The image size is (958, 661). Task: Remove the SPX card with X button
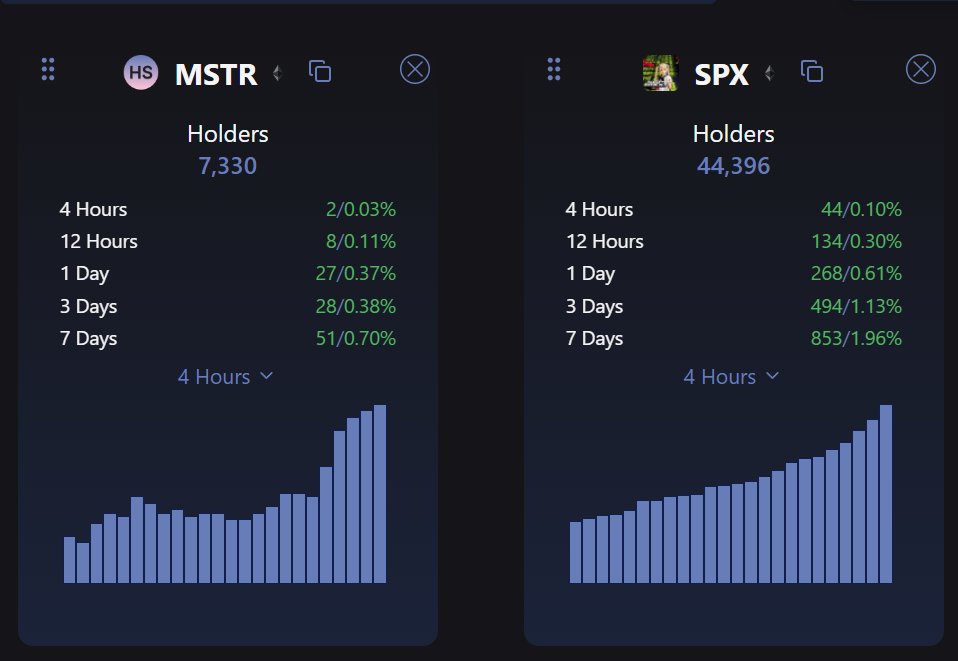[x=921, y=69]
